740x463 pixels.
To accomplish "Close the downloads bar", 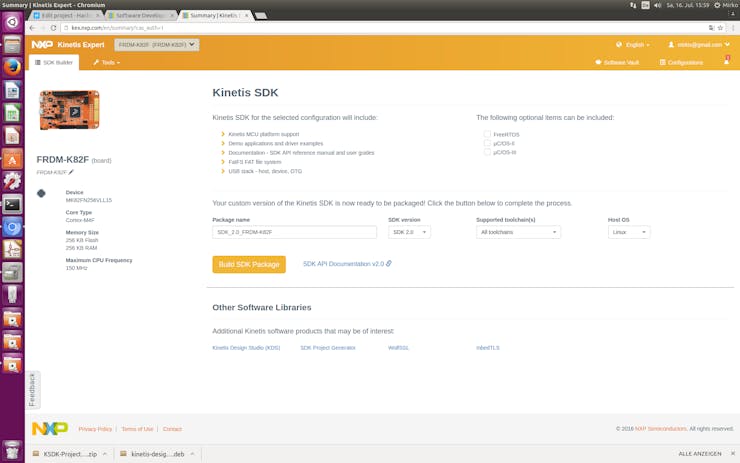I will click(x=733, y=454).
